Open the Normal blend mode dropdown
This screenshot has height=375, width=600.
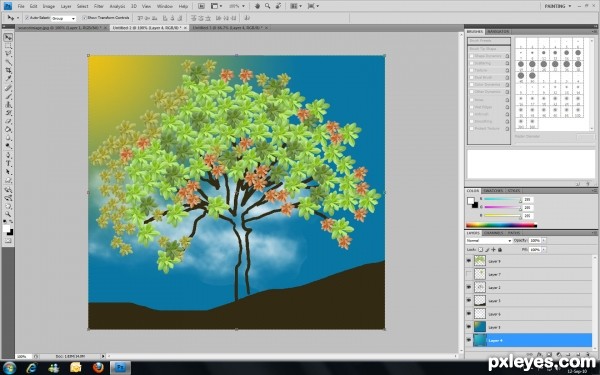489,241
